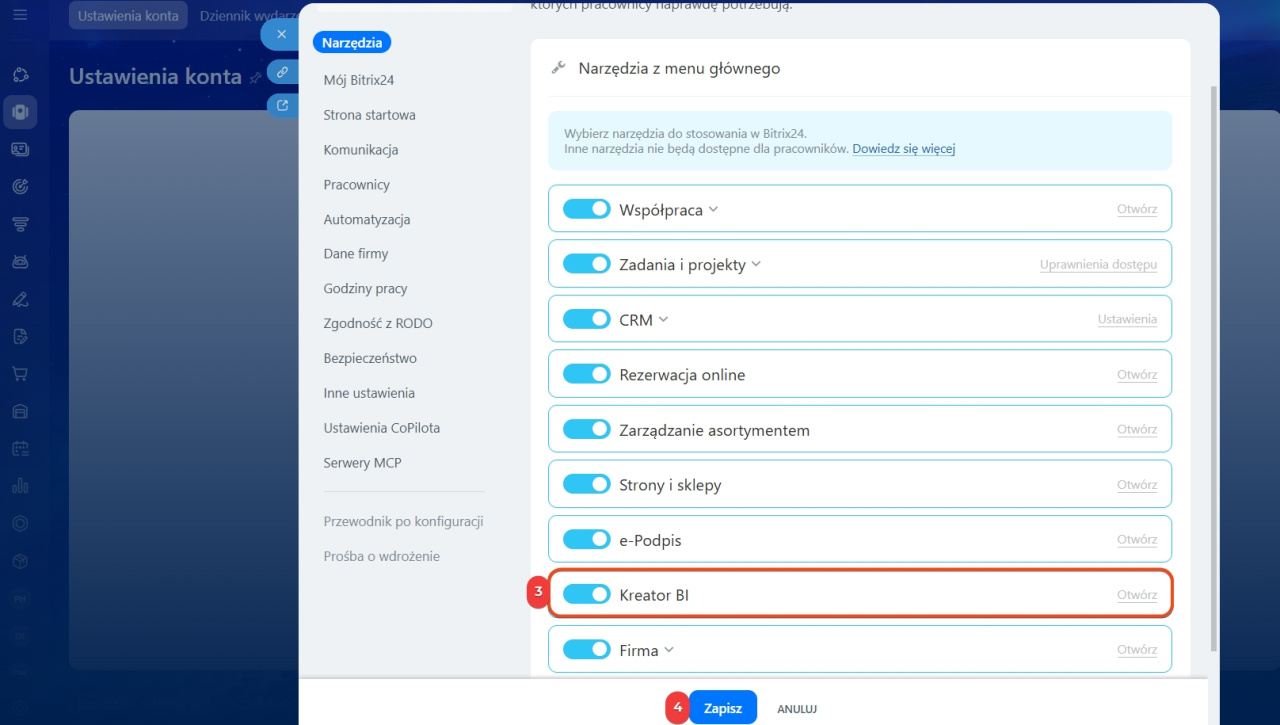The width and height of the screenshot is (1280, 725).
Task: Open the bar chart icon in sidebar
Action: [x=20, y=486]
